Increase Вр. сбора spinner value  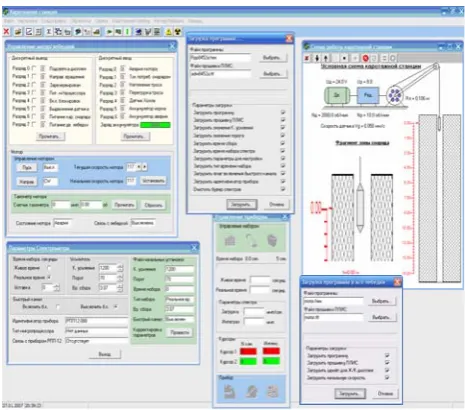(x=120, y=285)
